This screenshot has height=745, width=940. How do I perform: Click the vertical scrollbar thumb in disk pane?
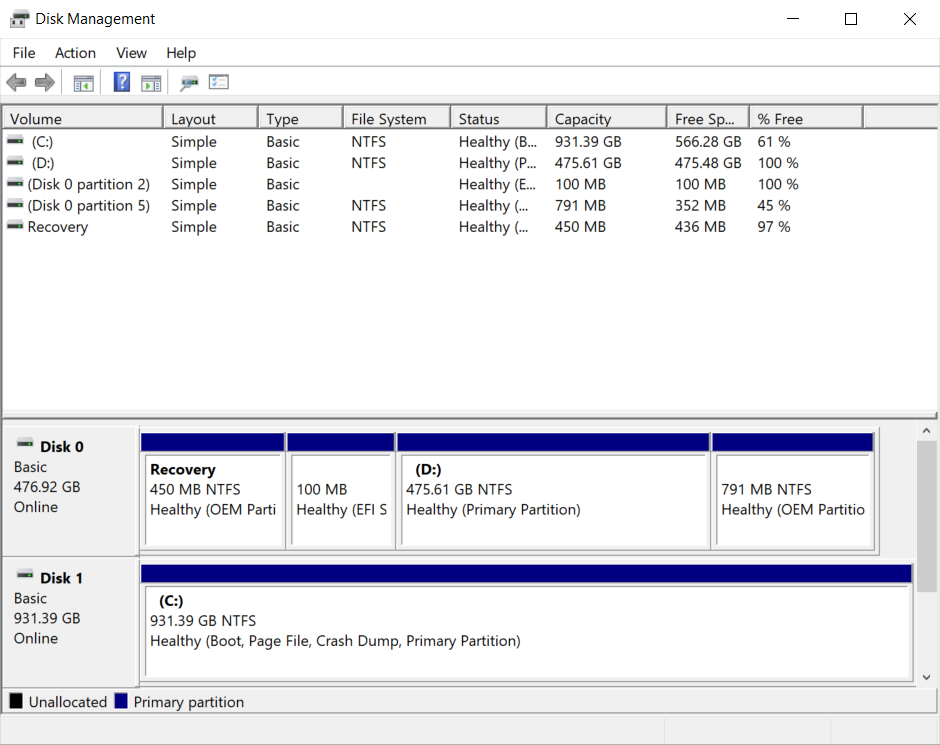[x=926, y=517]
